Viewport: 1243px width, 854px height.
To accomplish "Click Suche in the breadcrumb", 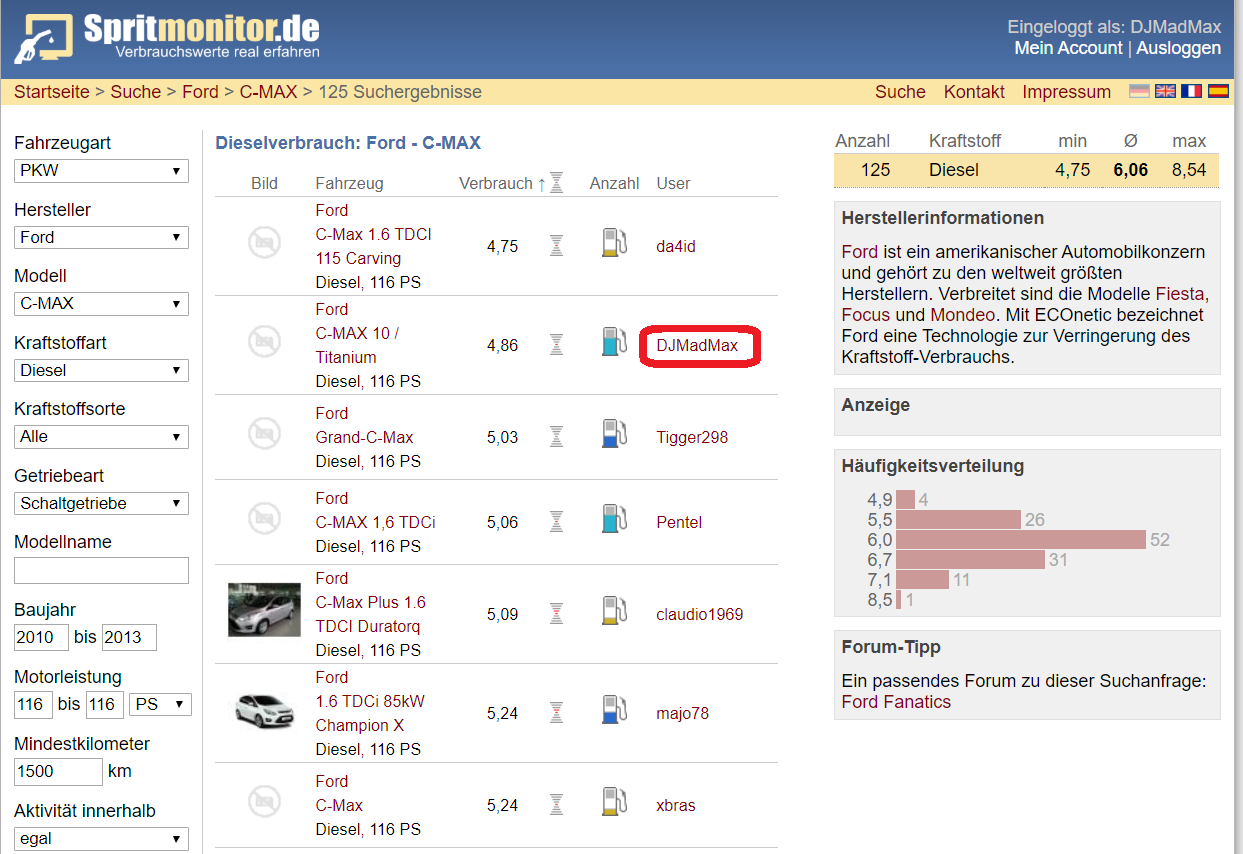I will [136, 92].
